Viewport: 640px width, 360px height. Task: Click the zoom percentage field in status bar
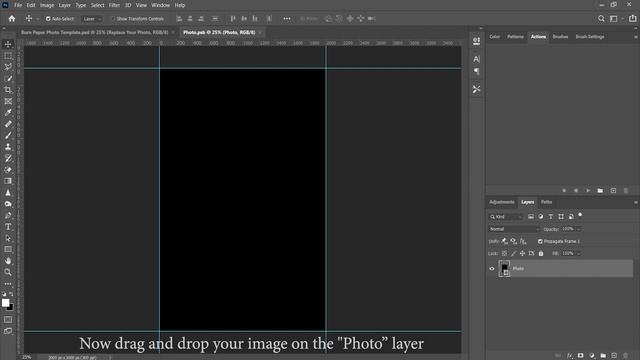tap(27, 357)
